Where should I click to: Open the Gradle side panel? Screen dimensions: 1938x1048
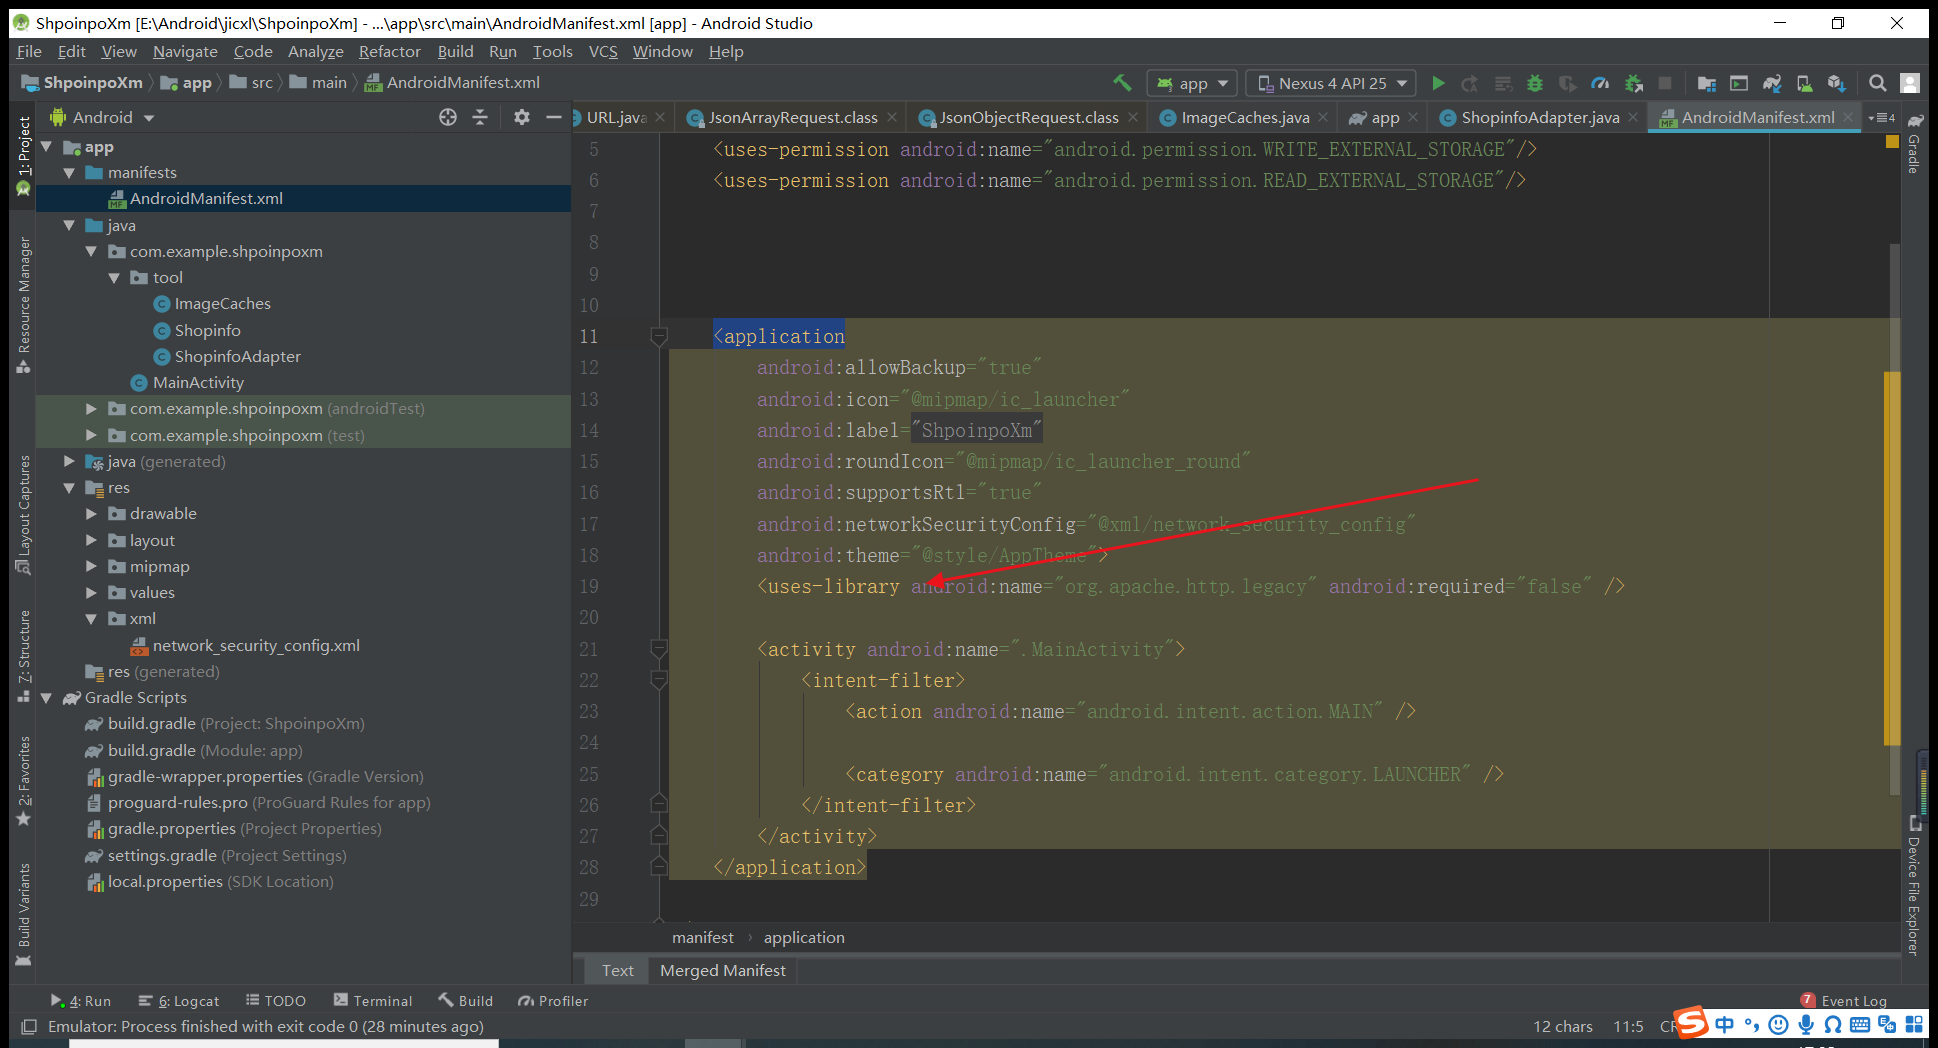(1914, 145)
